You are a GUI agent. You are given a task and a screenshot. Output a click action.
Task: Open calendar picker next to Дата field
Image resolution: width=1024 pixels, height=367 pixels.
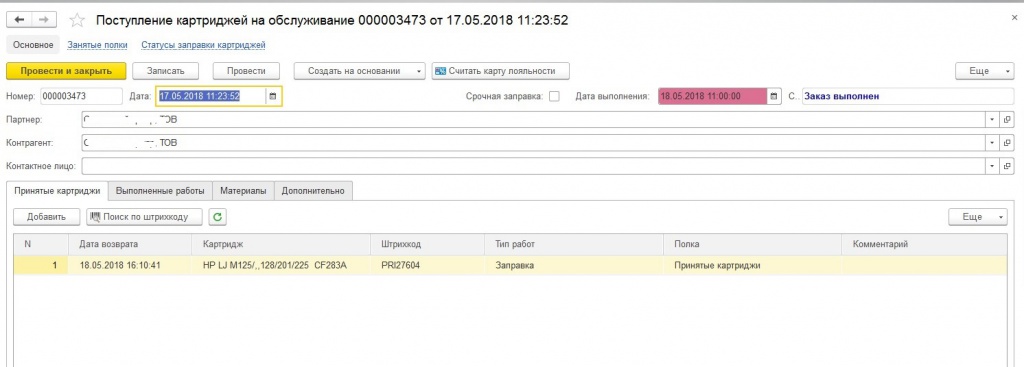click(273, 96)
